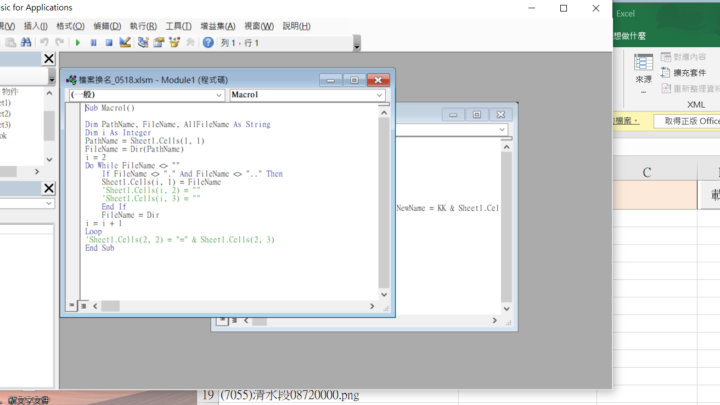This screenshot has height=405, width=720.
Task: Click the Module1 code window vertical scrollbar
Action: click(x=384, y=200)
